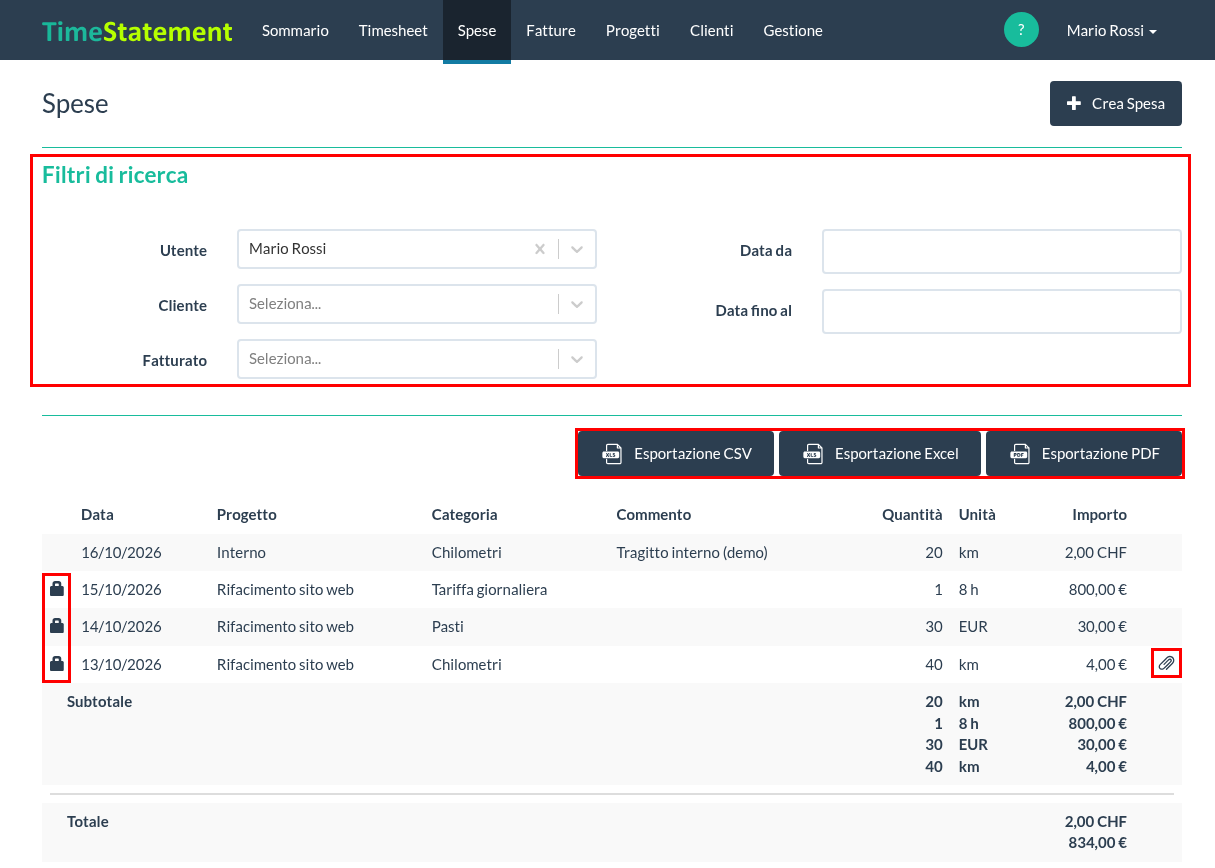
Task: Click the Pasti category cell
Action: [448, 626]
